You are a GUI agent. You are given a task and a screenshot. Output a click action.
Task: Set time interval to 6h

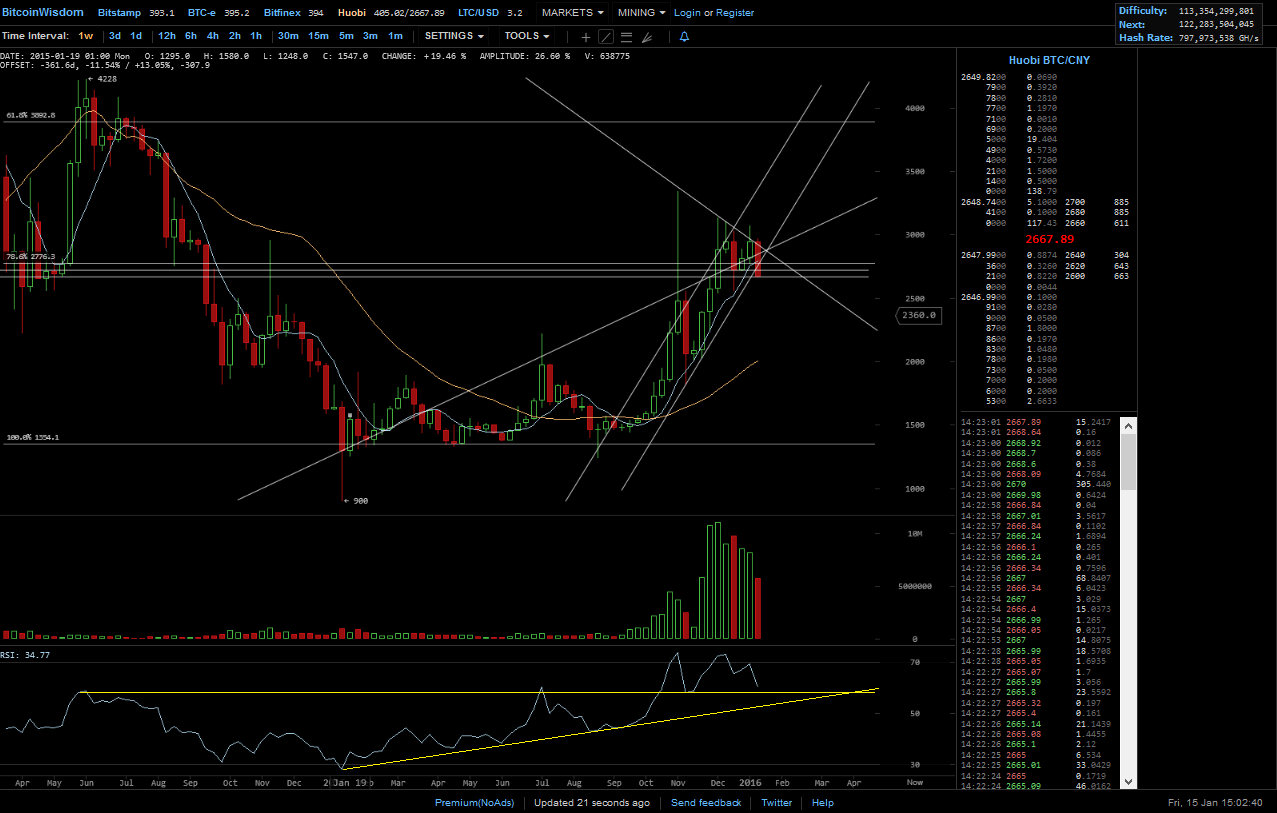click(191, 36)
